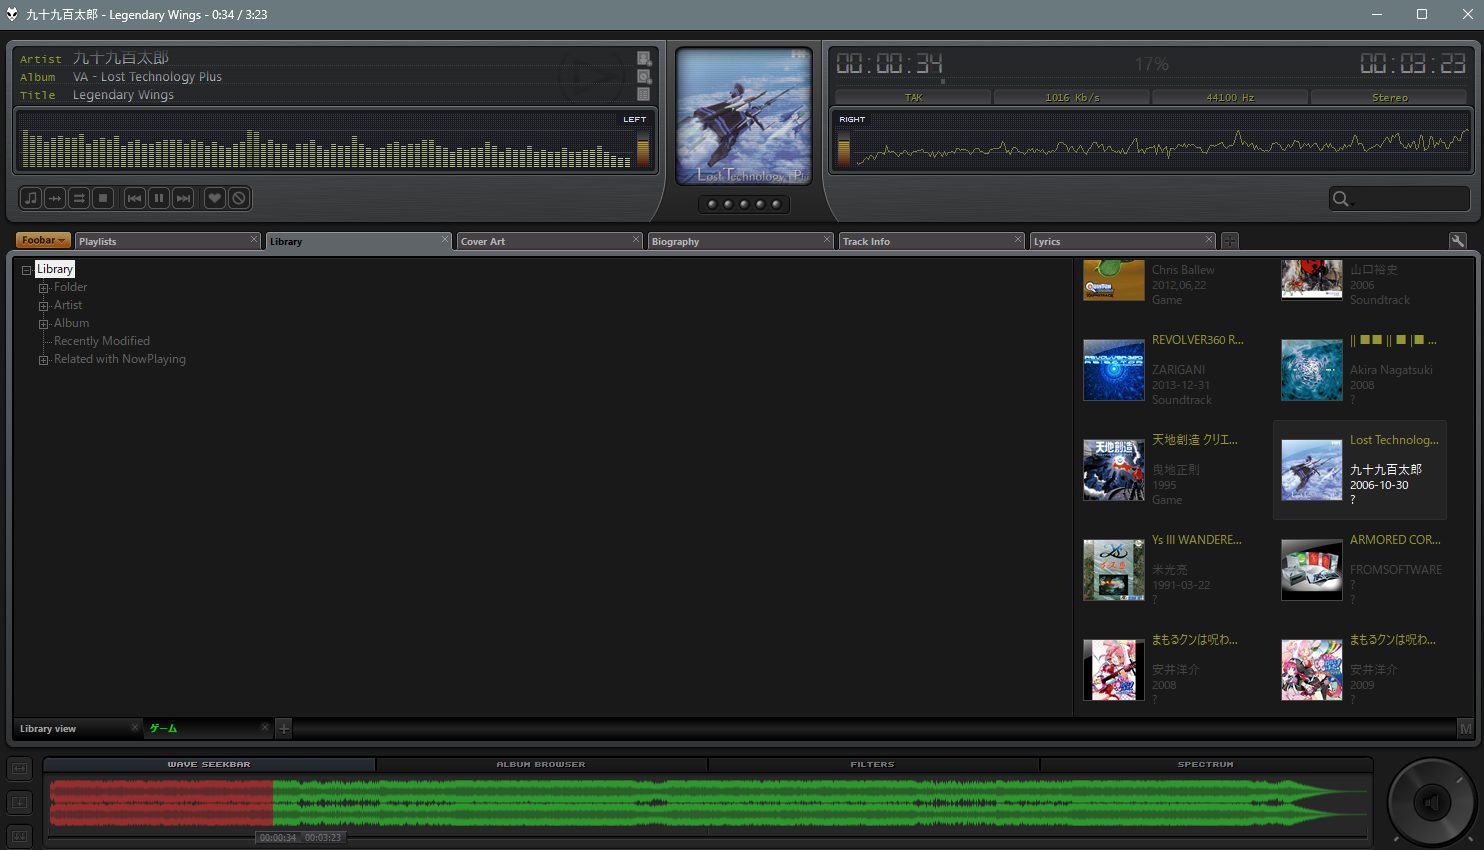Select the 安井洋介 2008 album cover

1114,670
